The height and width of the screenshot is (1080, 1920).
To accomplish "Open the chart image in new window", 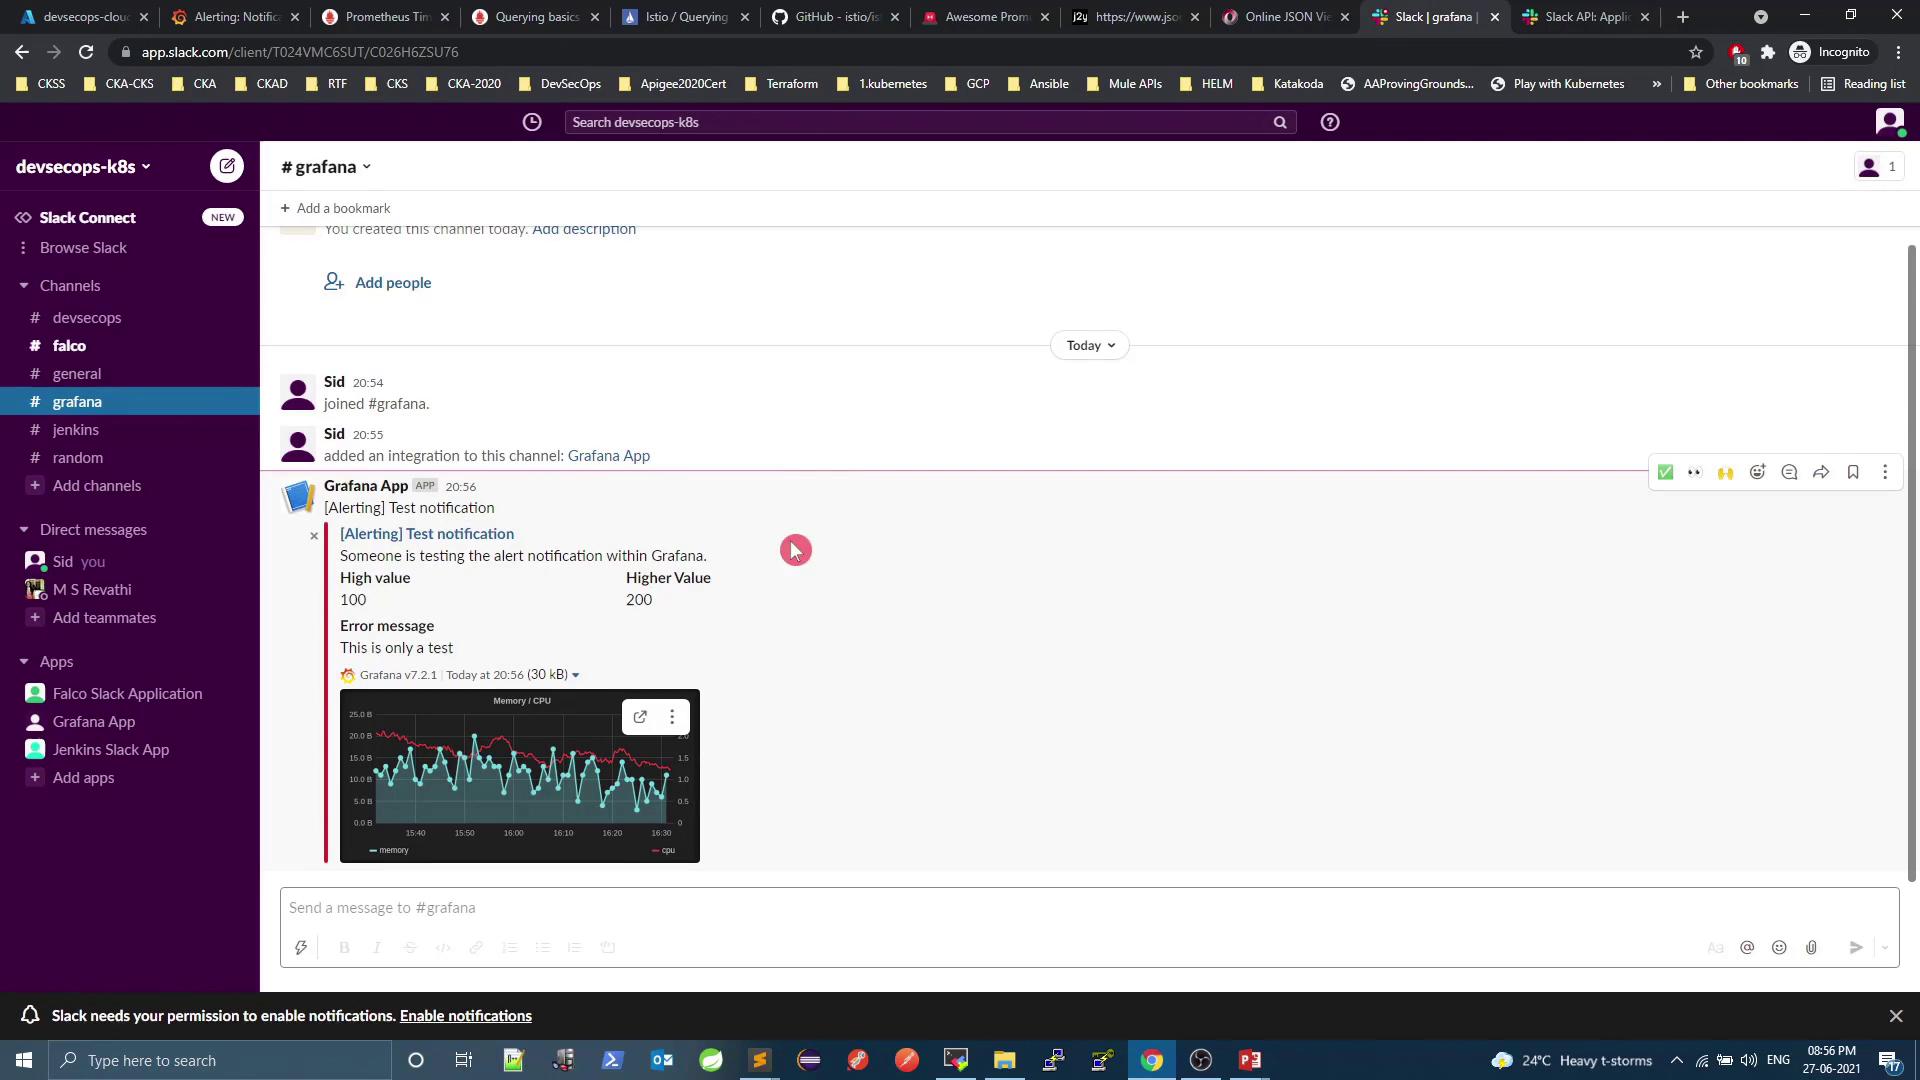I will [640, 717].
